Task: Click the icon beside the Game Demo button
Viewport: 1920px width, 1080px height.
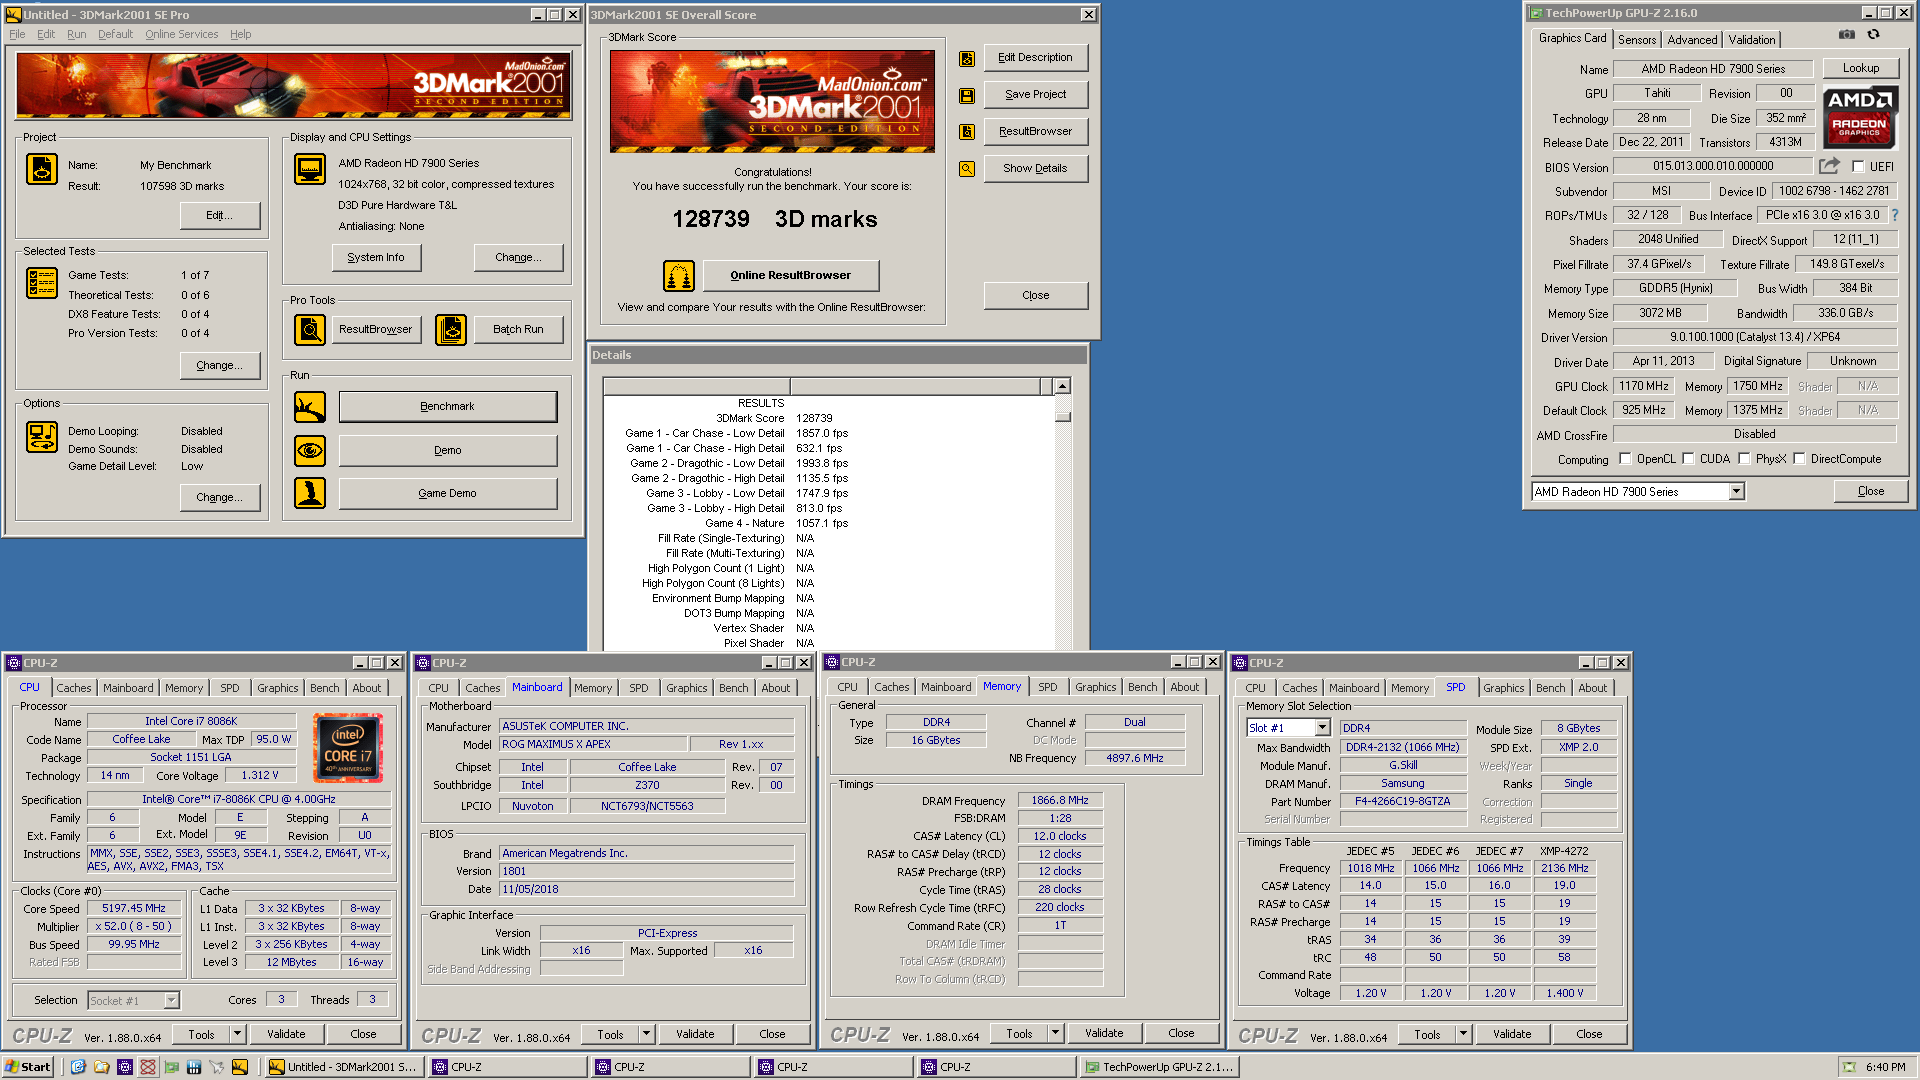Action: pyautogui.click(x=310, y=493)
